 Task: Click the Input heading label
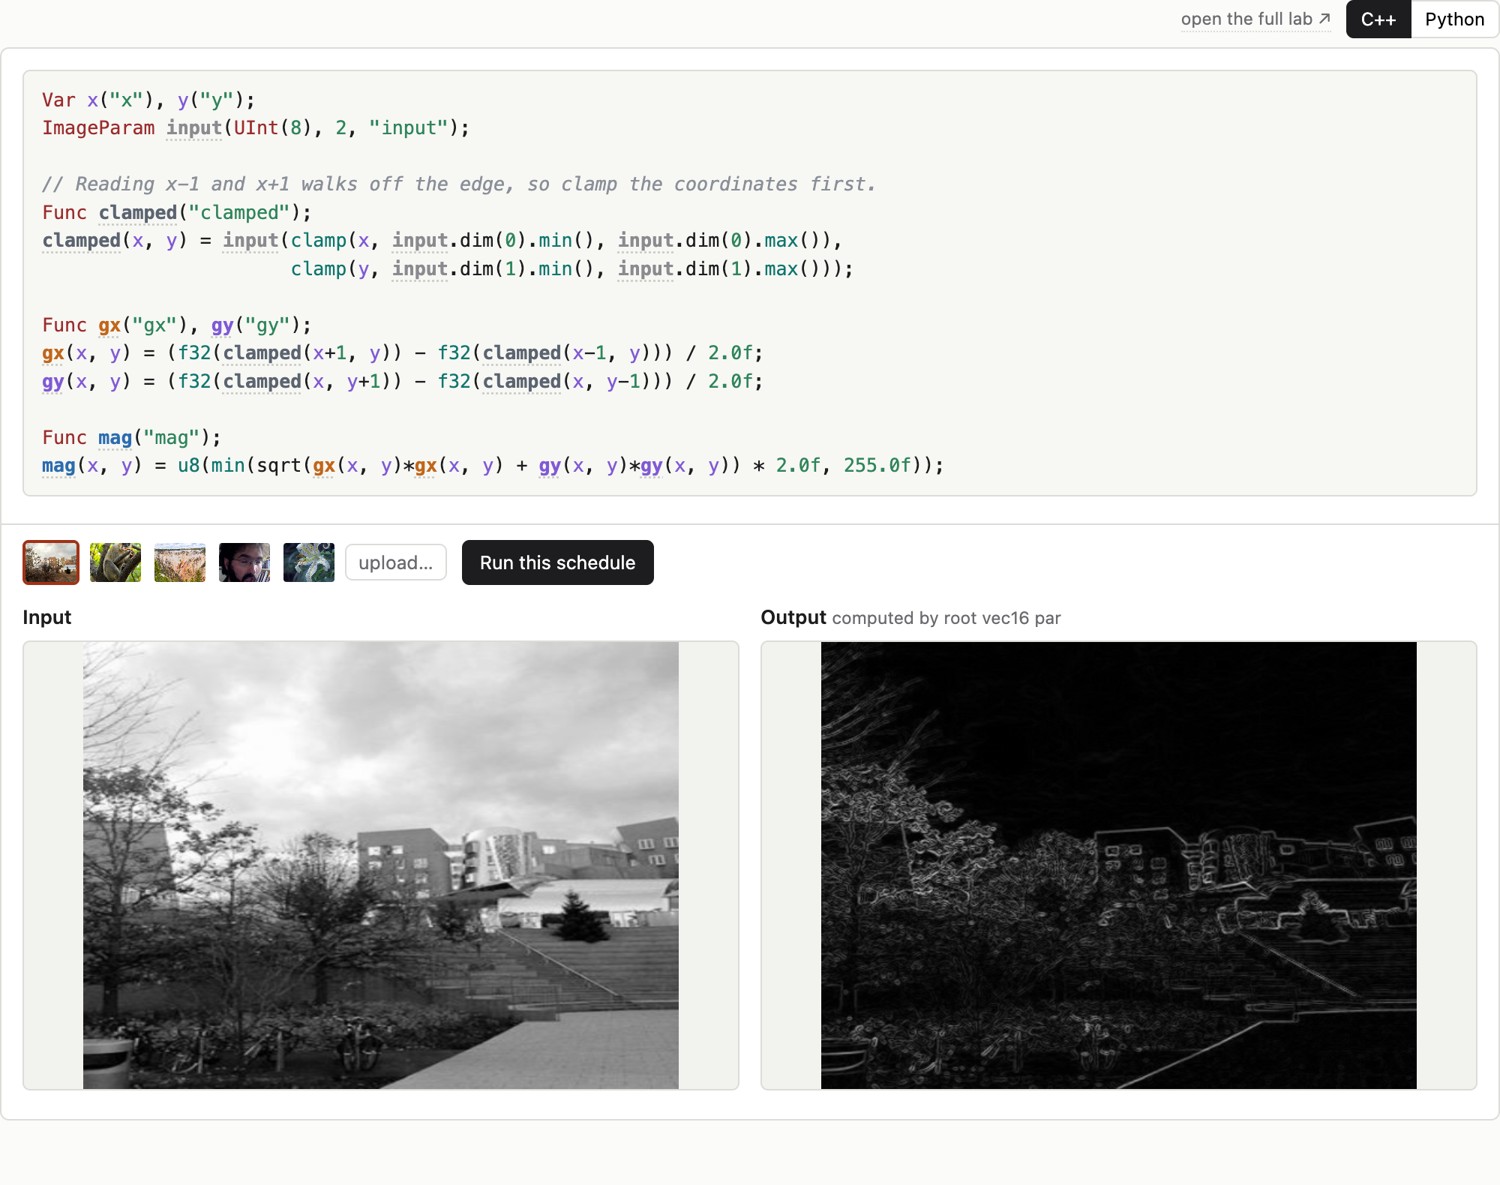click(x=47, y=617)
